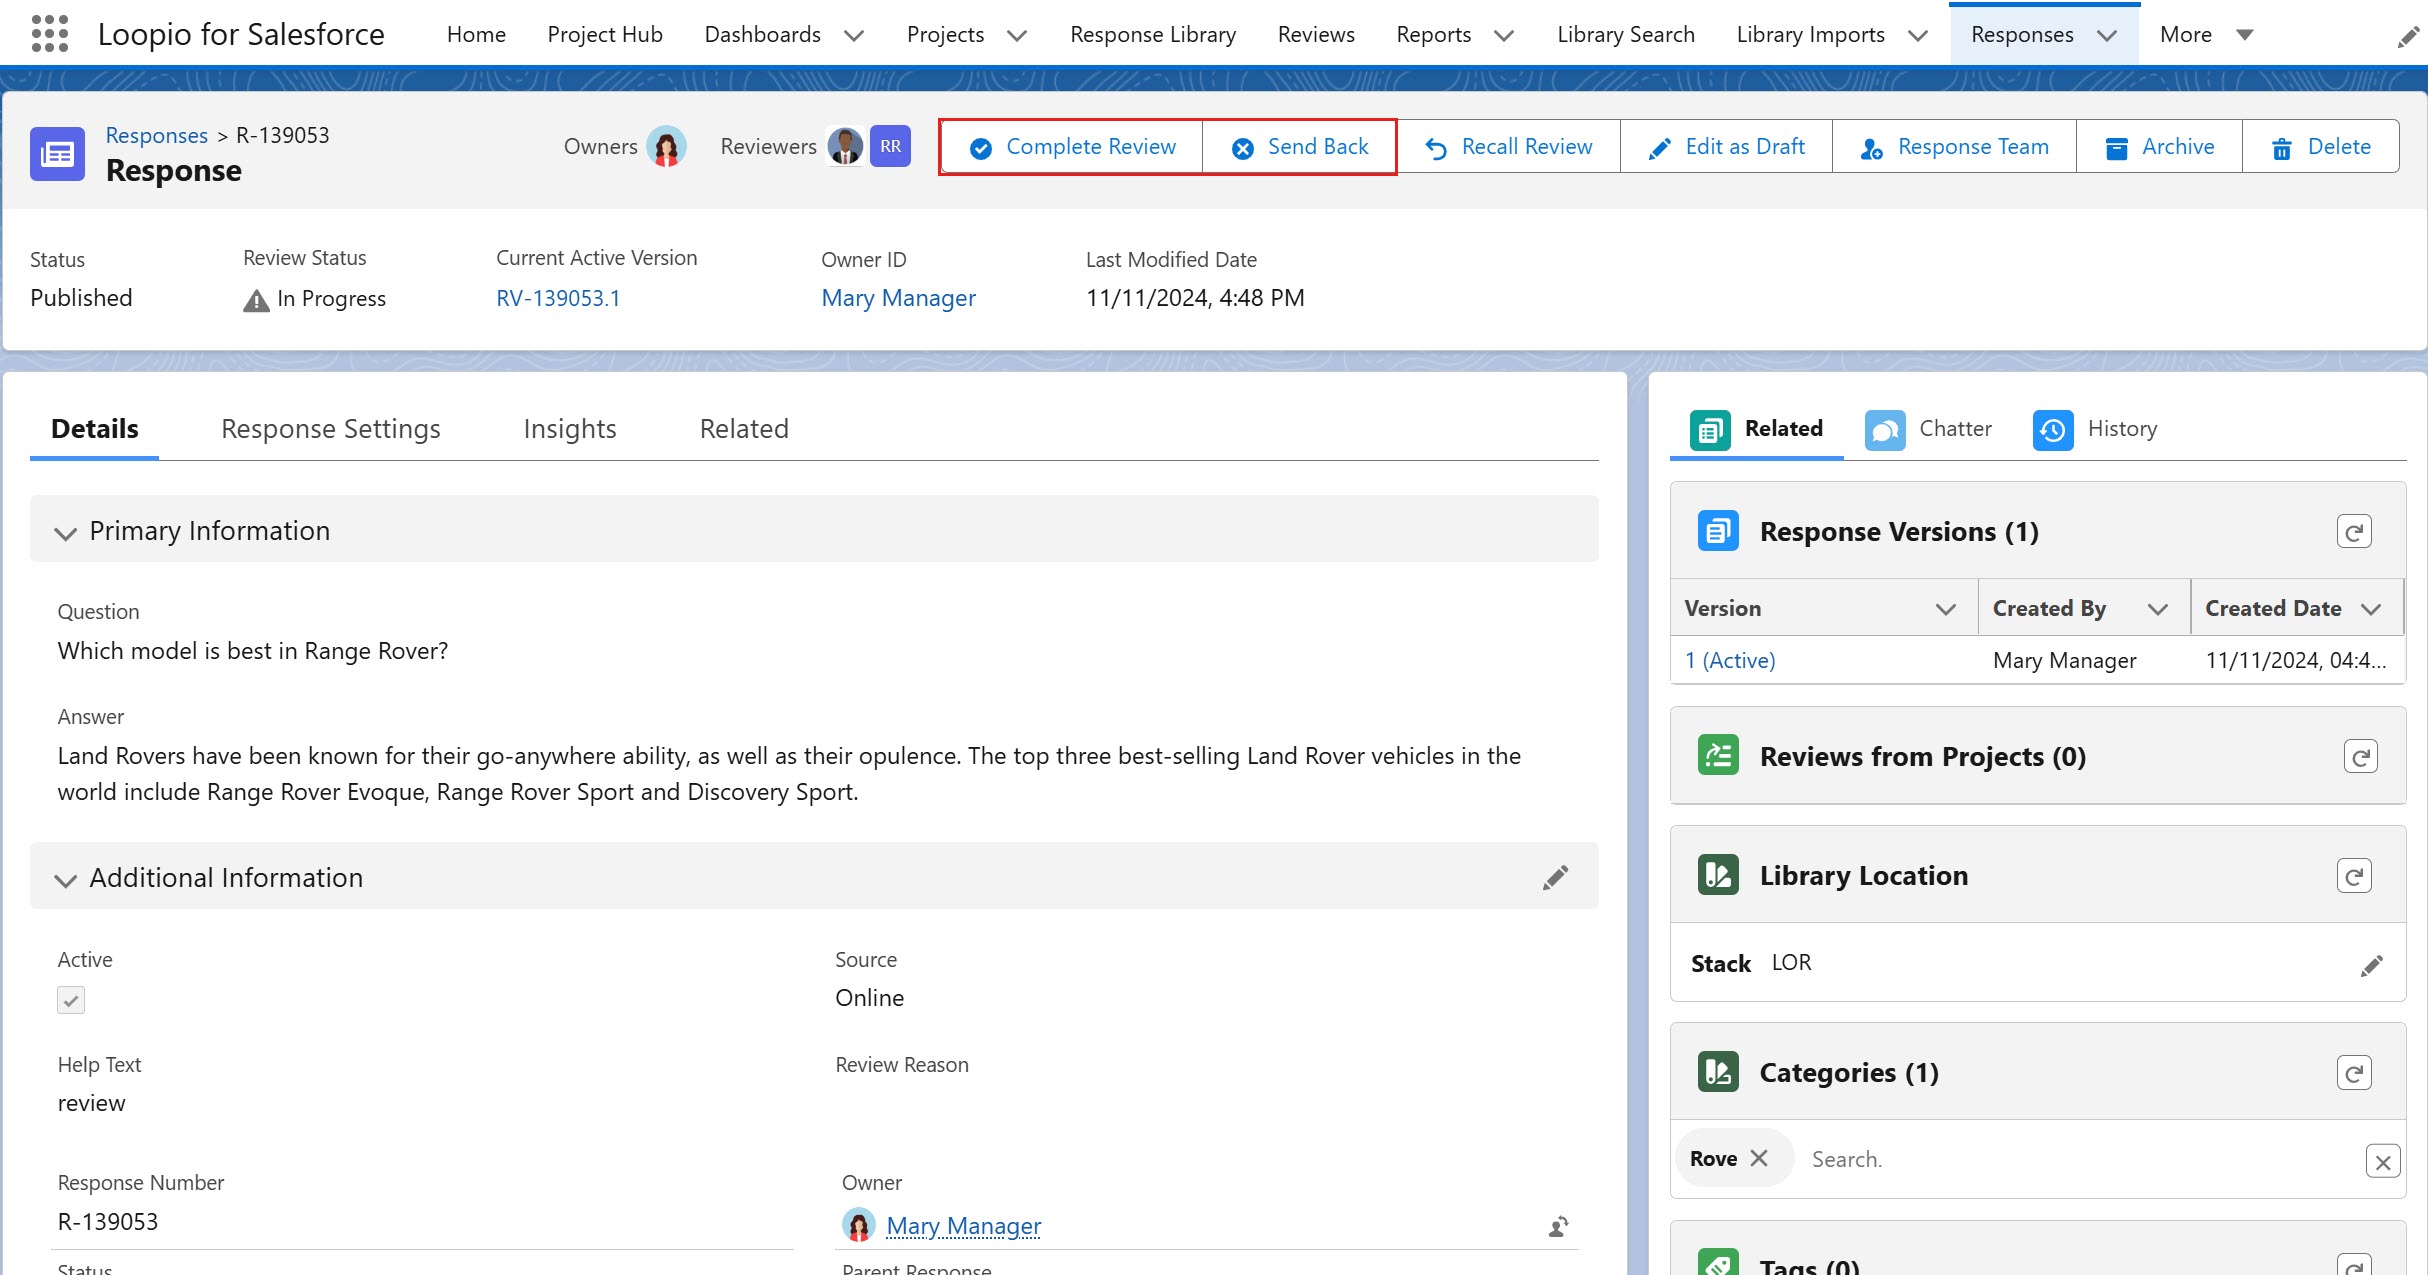The height and width of the screenshot is (1275, 2428).
Task: Open the Reviews nav item
Action: pos(1316,34)
